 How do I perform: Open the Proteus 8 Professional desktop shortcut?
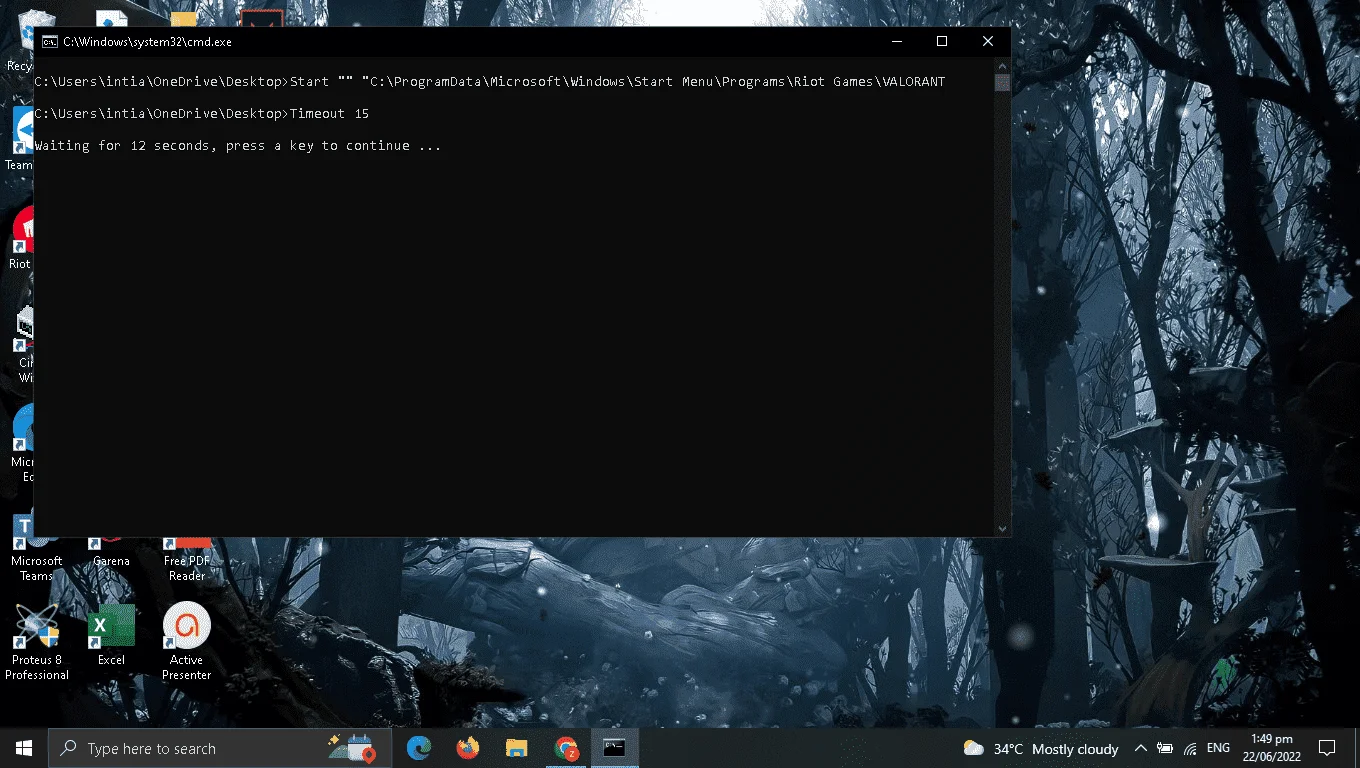click(x=37, y=642)
